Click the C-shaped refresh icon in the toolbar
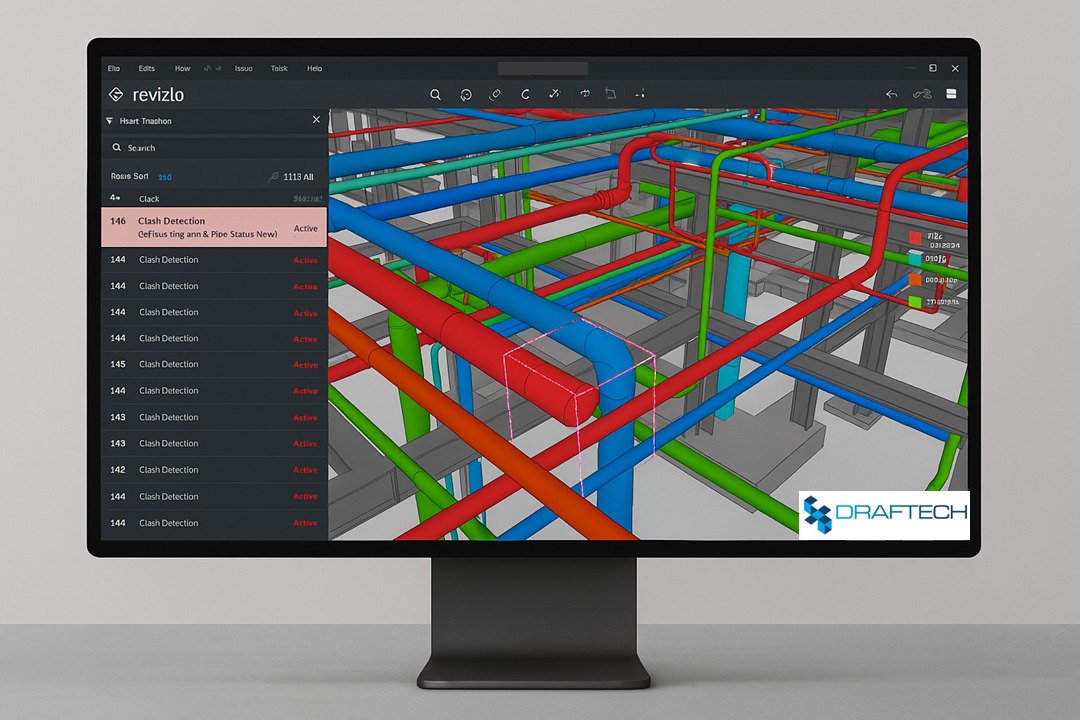Screen dimensions: 1080x720 526,94
